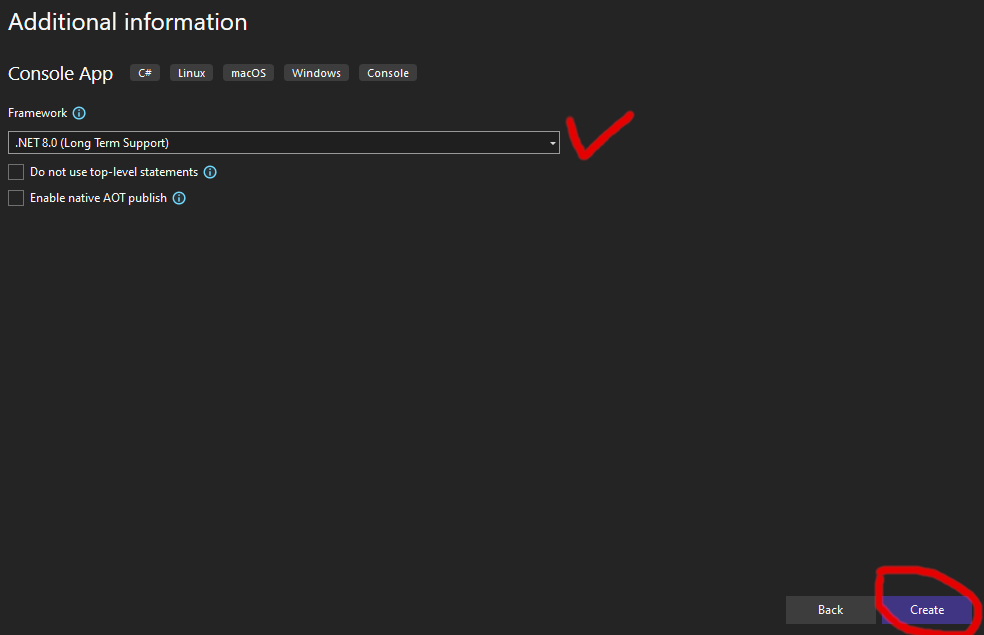Click the arrow on the Framework dropdown
Viewport: 984px width, 635px height.
[552, 143]
